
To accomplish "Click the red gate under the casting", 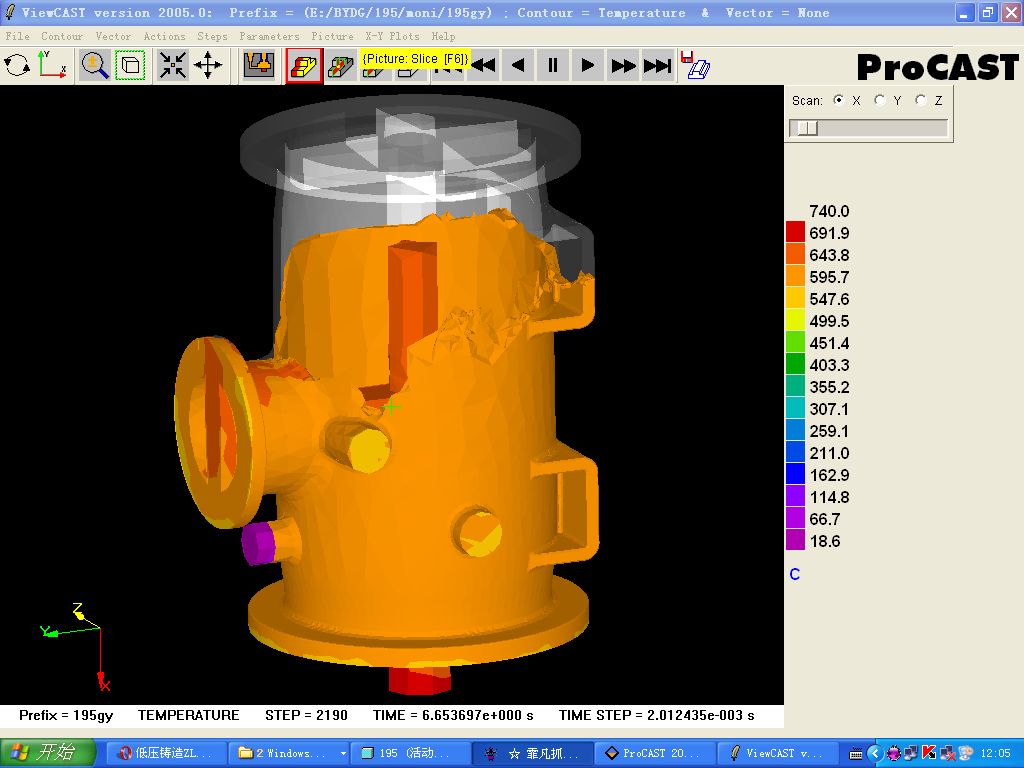I will click(x=419, y=680).
